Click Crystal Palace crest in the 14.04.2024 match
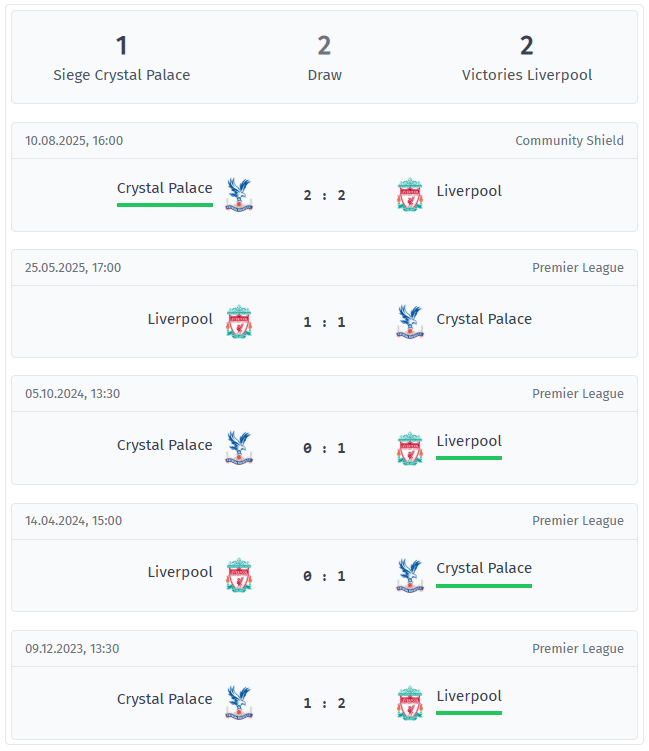 click(x=410, y=576)
